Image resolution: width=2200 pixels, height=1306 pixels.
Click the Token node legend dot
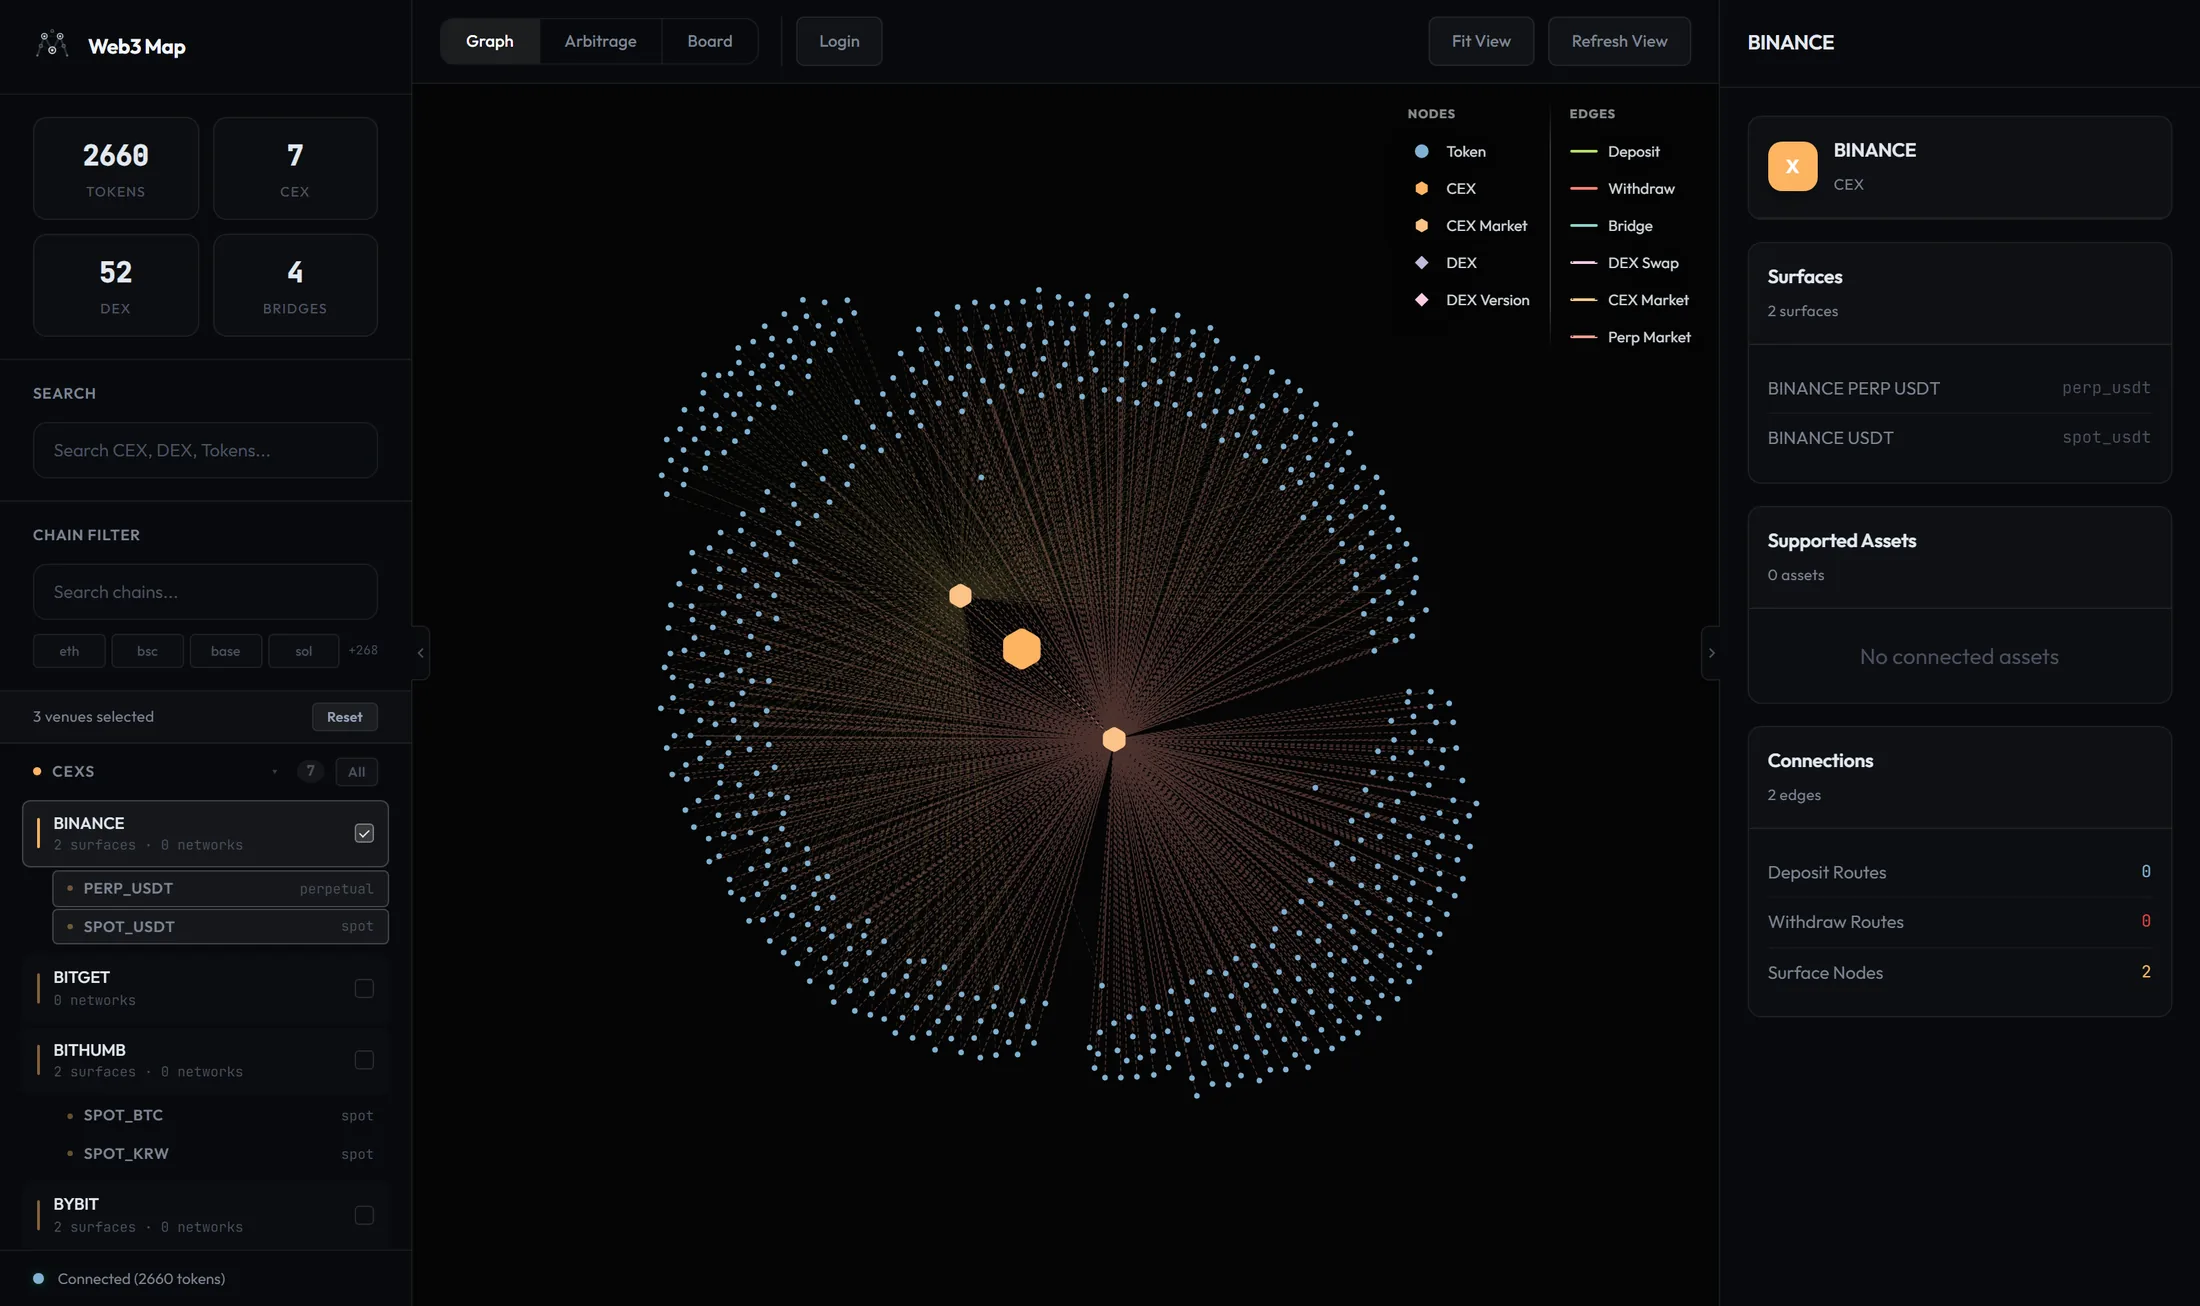pyautogui.click(x=1421, y=151)
